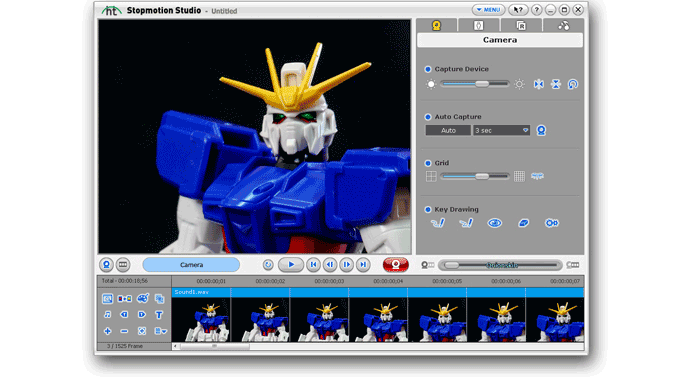Click the fit timeline to view icon
Screen dimensions: 700x380
(142, 331)
